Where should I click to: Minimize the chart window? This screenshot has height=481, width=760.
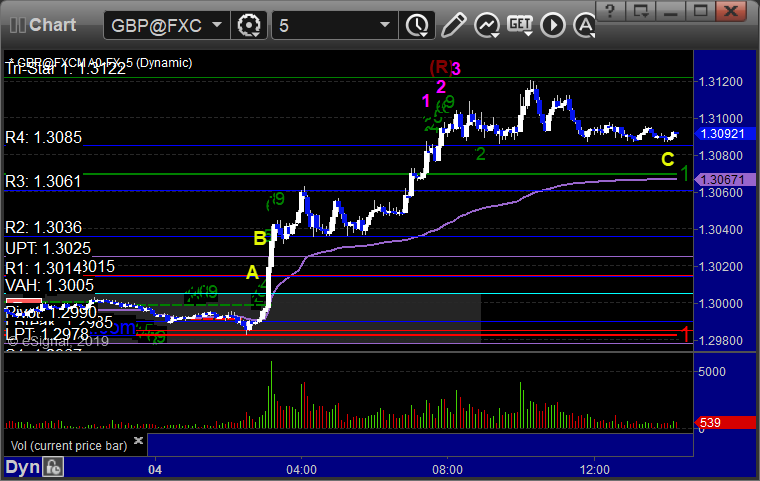pos(670,10)
